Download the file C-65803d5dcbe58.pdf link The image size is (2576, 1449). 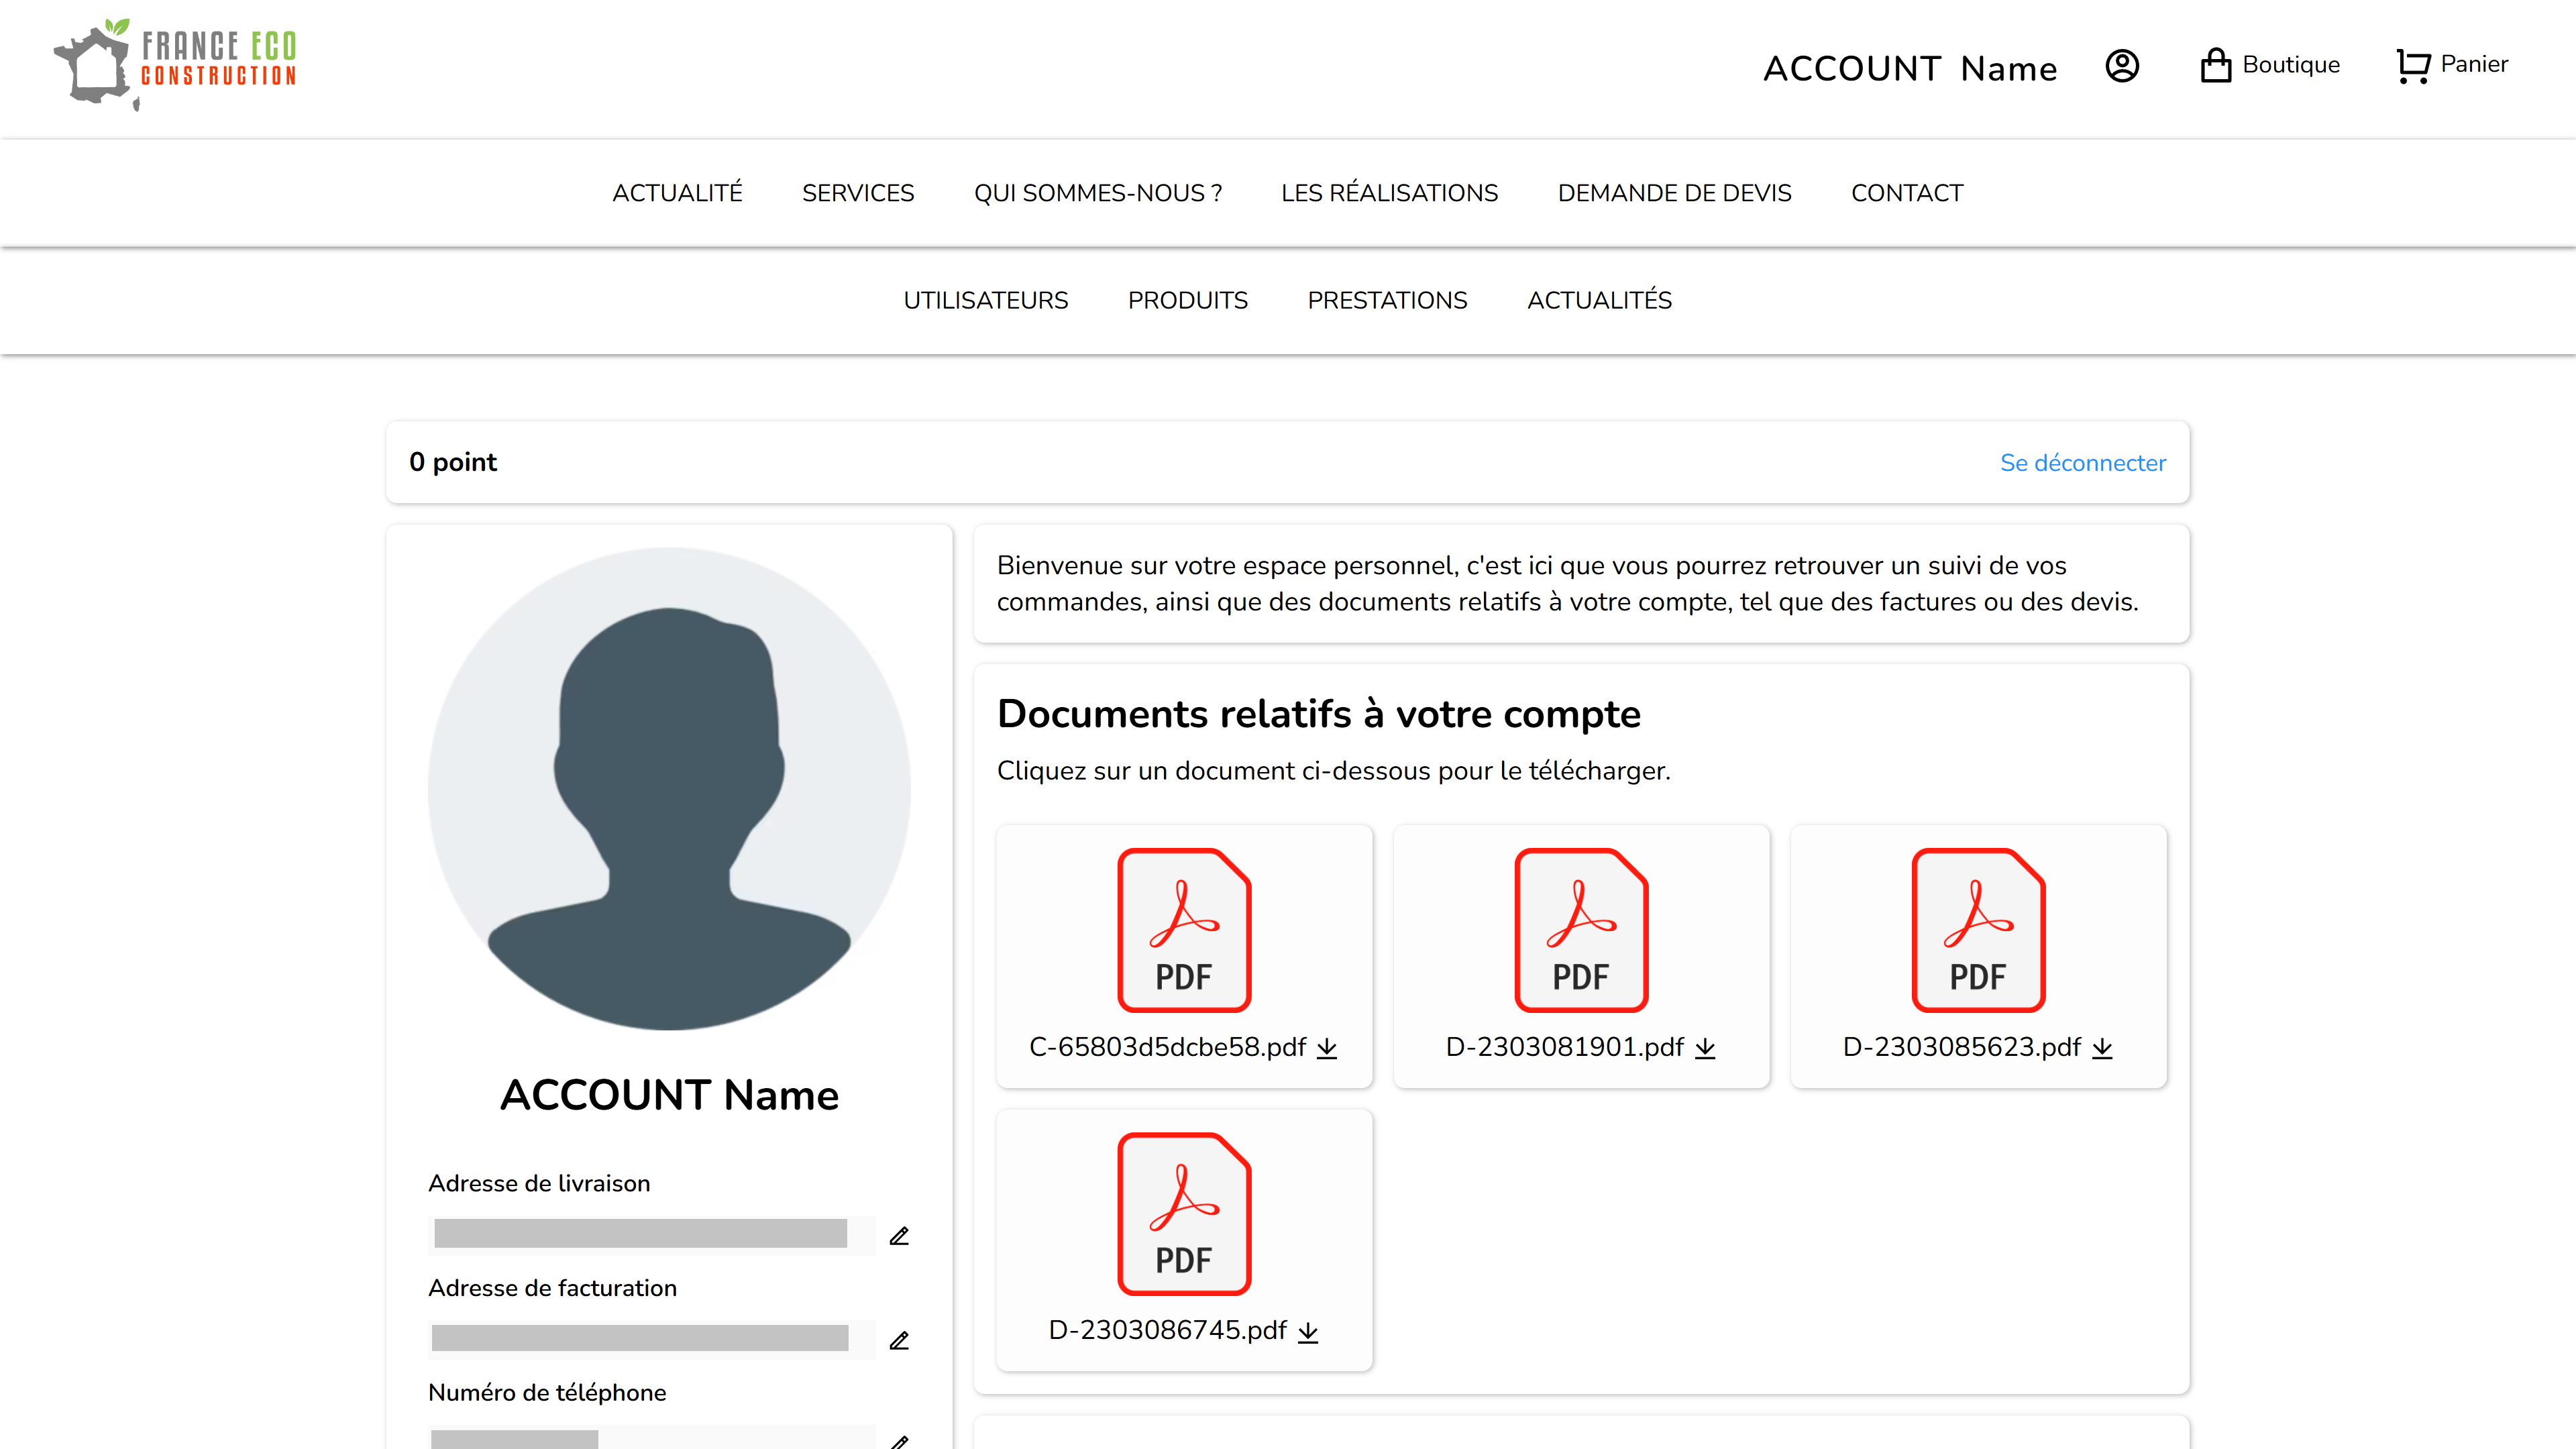click(x=1167, y=1047)
